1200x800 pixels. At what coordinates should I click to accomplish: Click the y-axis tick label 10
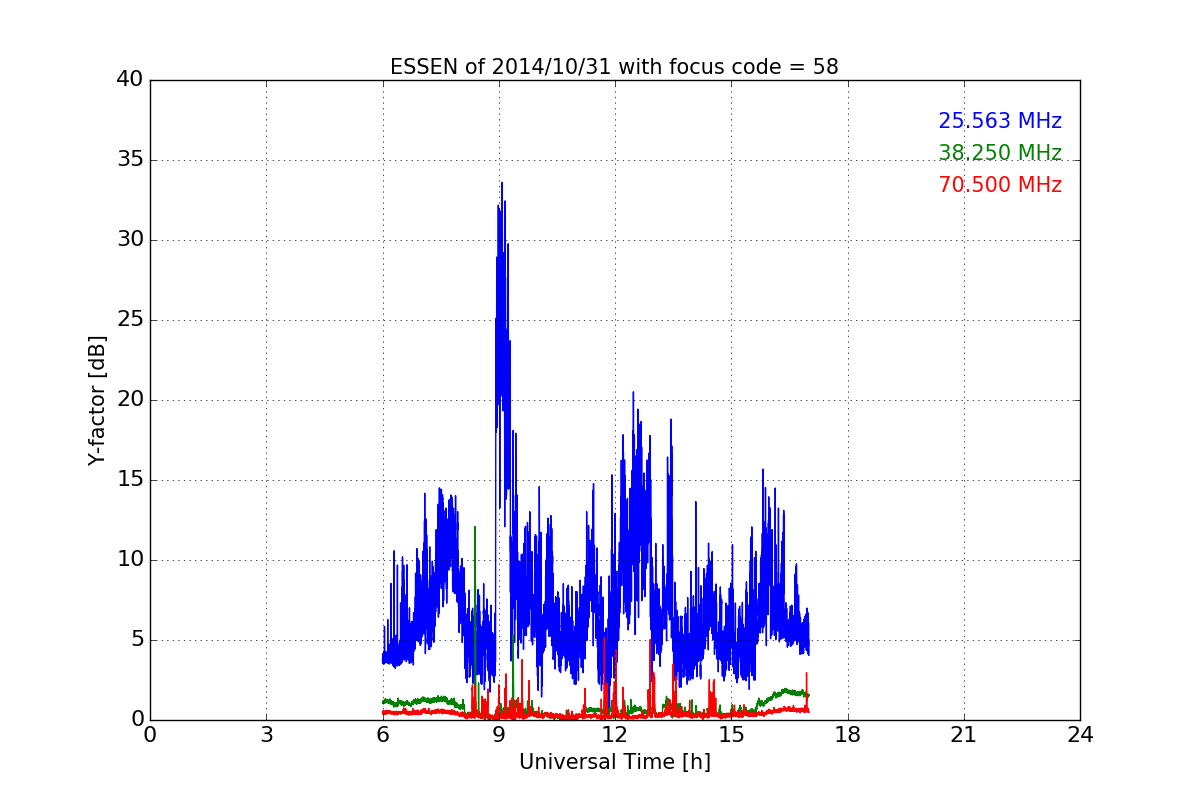pyautogui.click(x=129, y=560)
